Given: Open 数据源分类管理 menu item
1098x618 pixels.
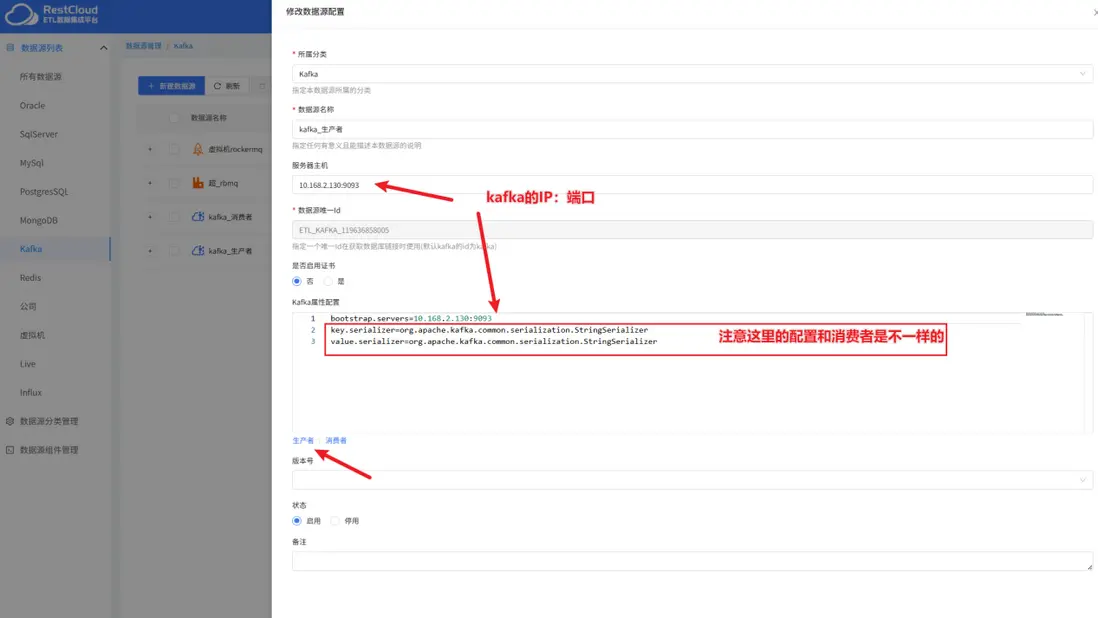Looking at the screenshot, I should point(49,421).
